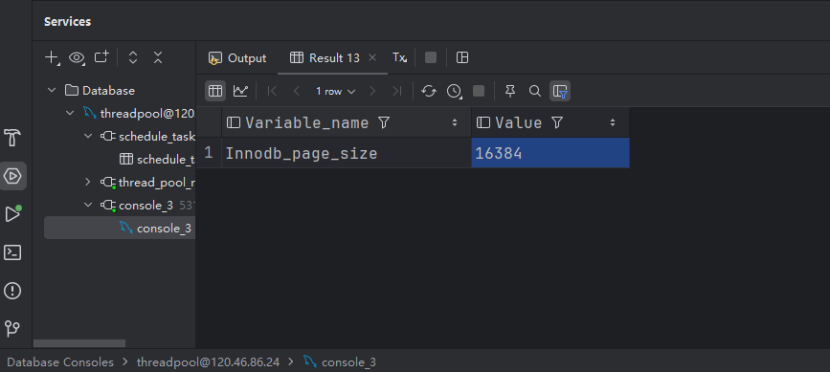Expand the thread_pool node chevron
This screenshot has width=830, height=373.
(88, 183)
